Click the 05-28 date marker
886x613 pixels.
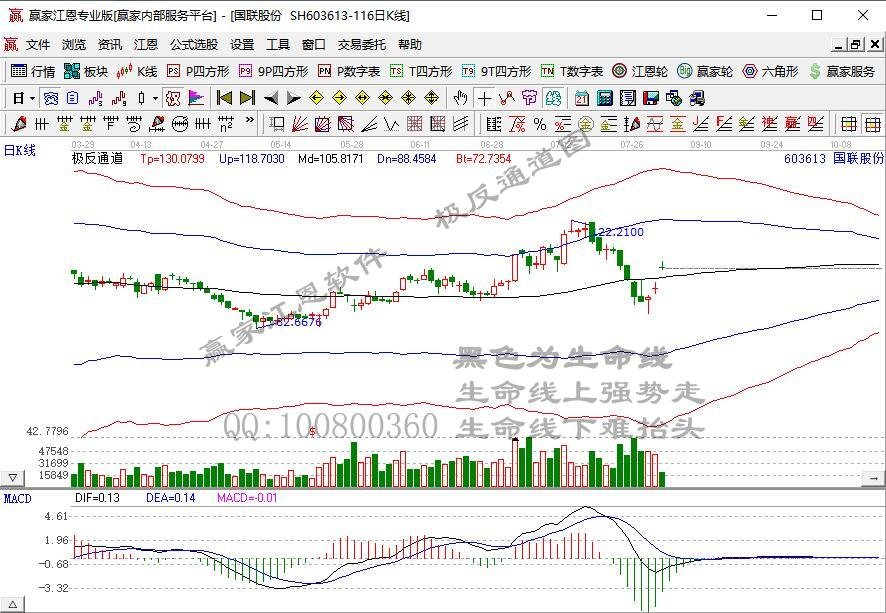pos(352,145)
